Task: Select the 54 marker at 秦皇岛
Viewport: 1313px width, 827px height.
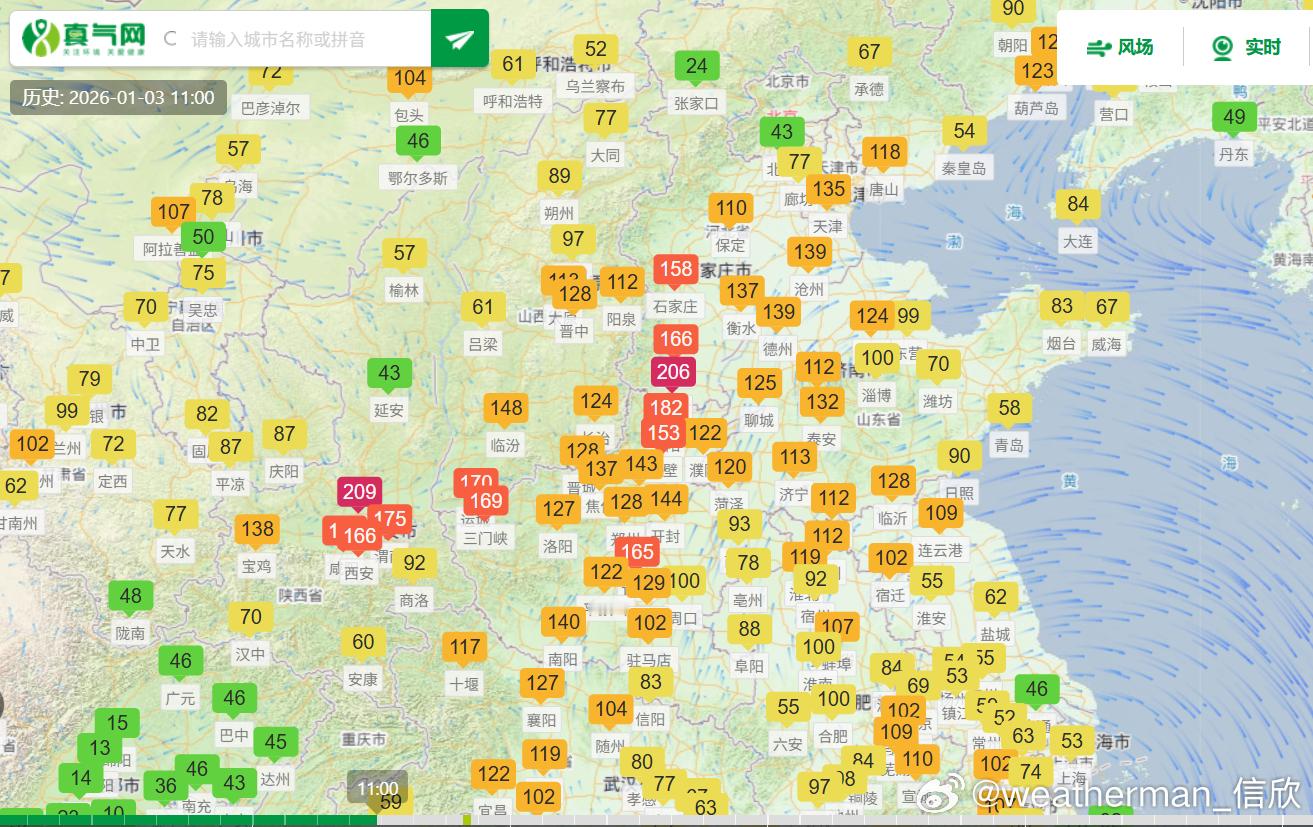Action: pyautogui.click(x=964, y=133)
